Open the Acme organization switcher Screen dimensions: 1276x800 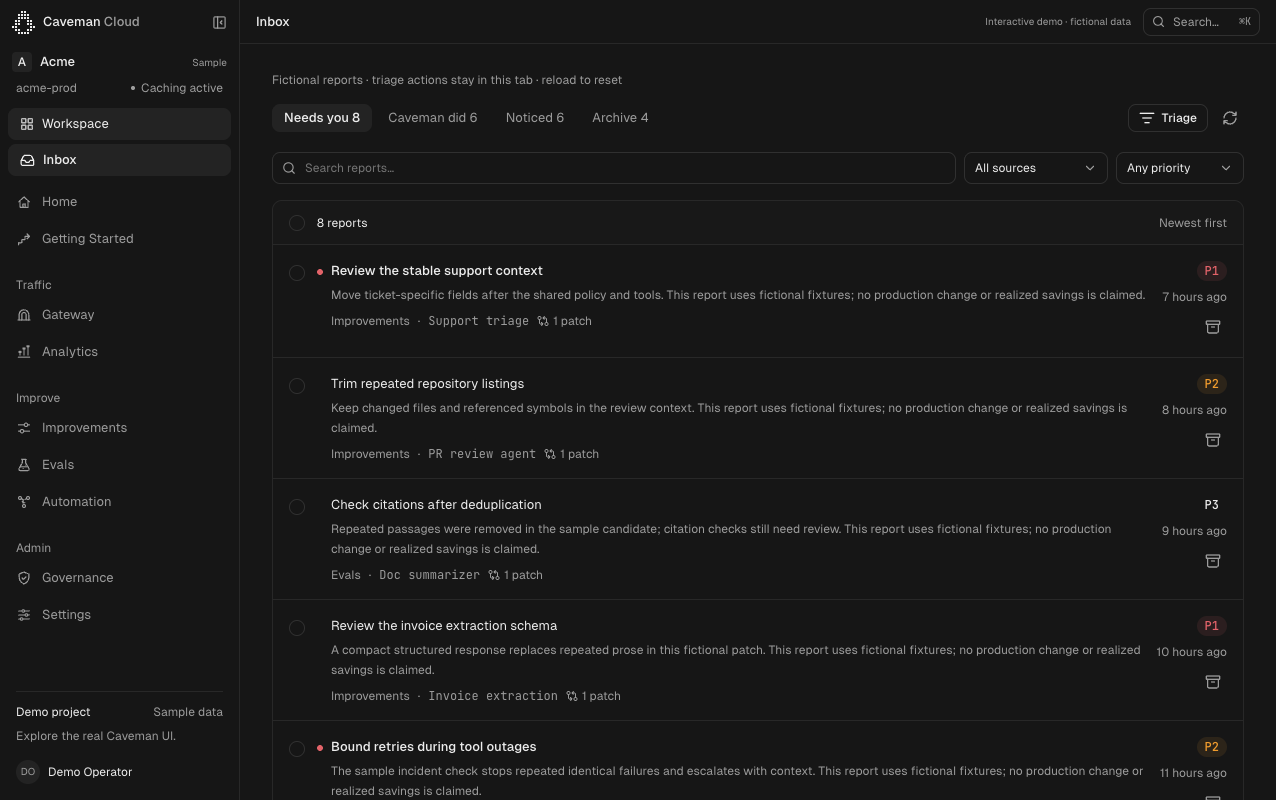tap(119, 62)
